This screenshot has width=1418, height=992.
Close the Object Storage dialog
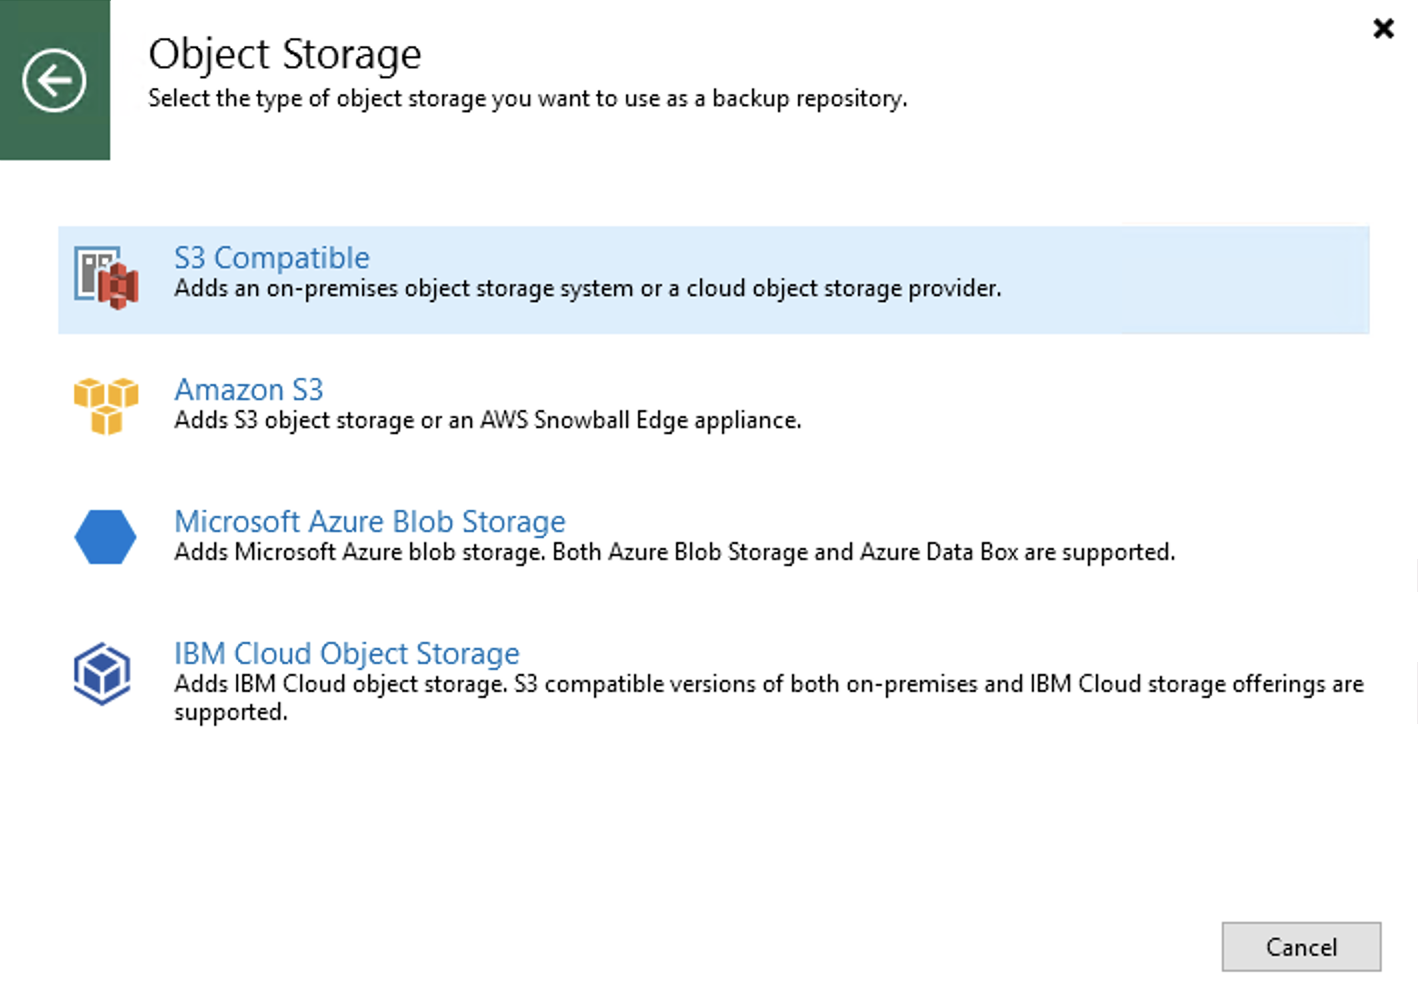(1383, 28)
